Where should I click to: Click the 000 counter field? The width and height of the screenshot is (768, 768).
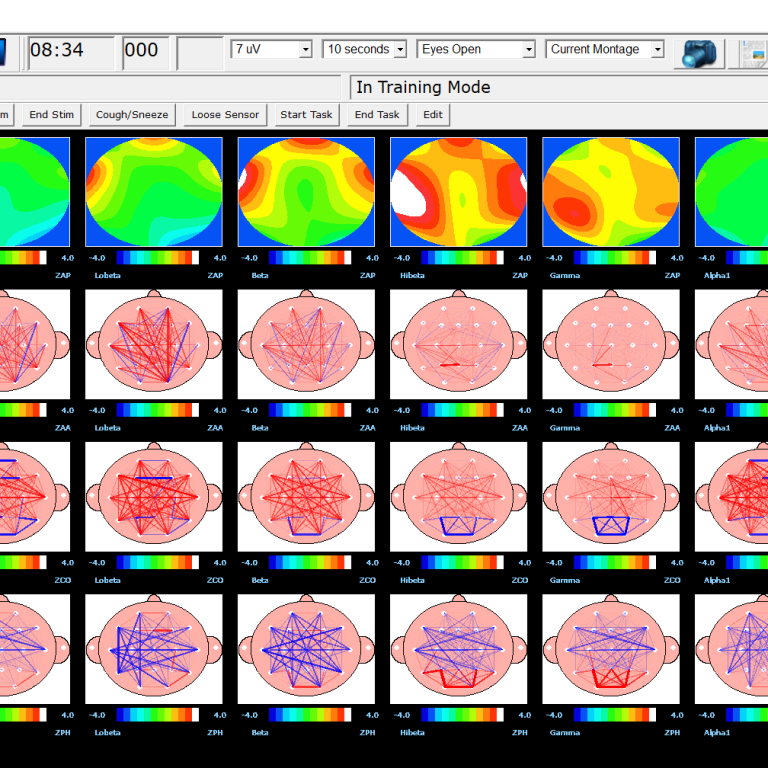coord(146,53)
